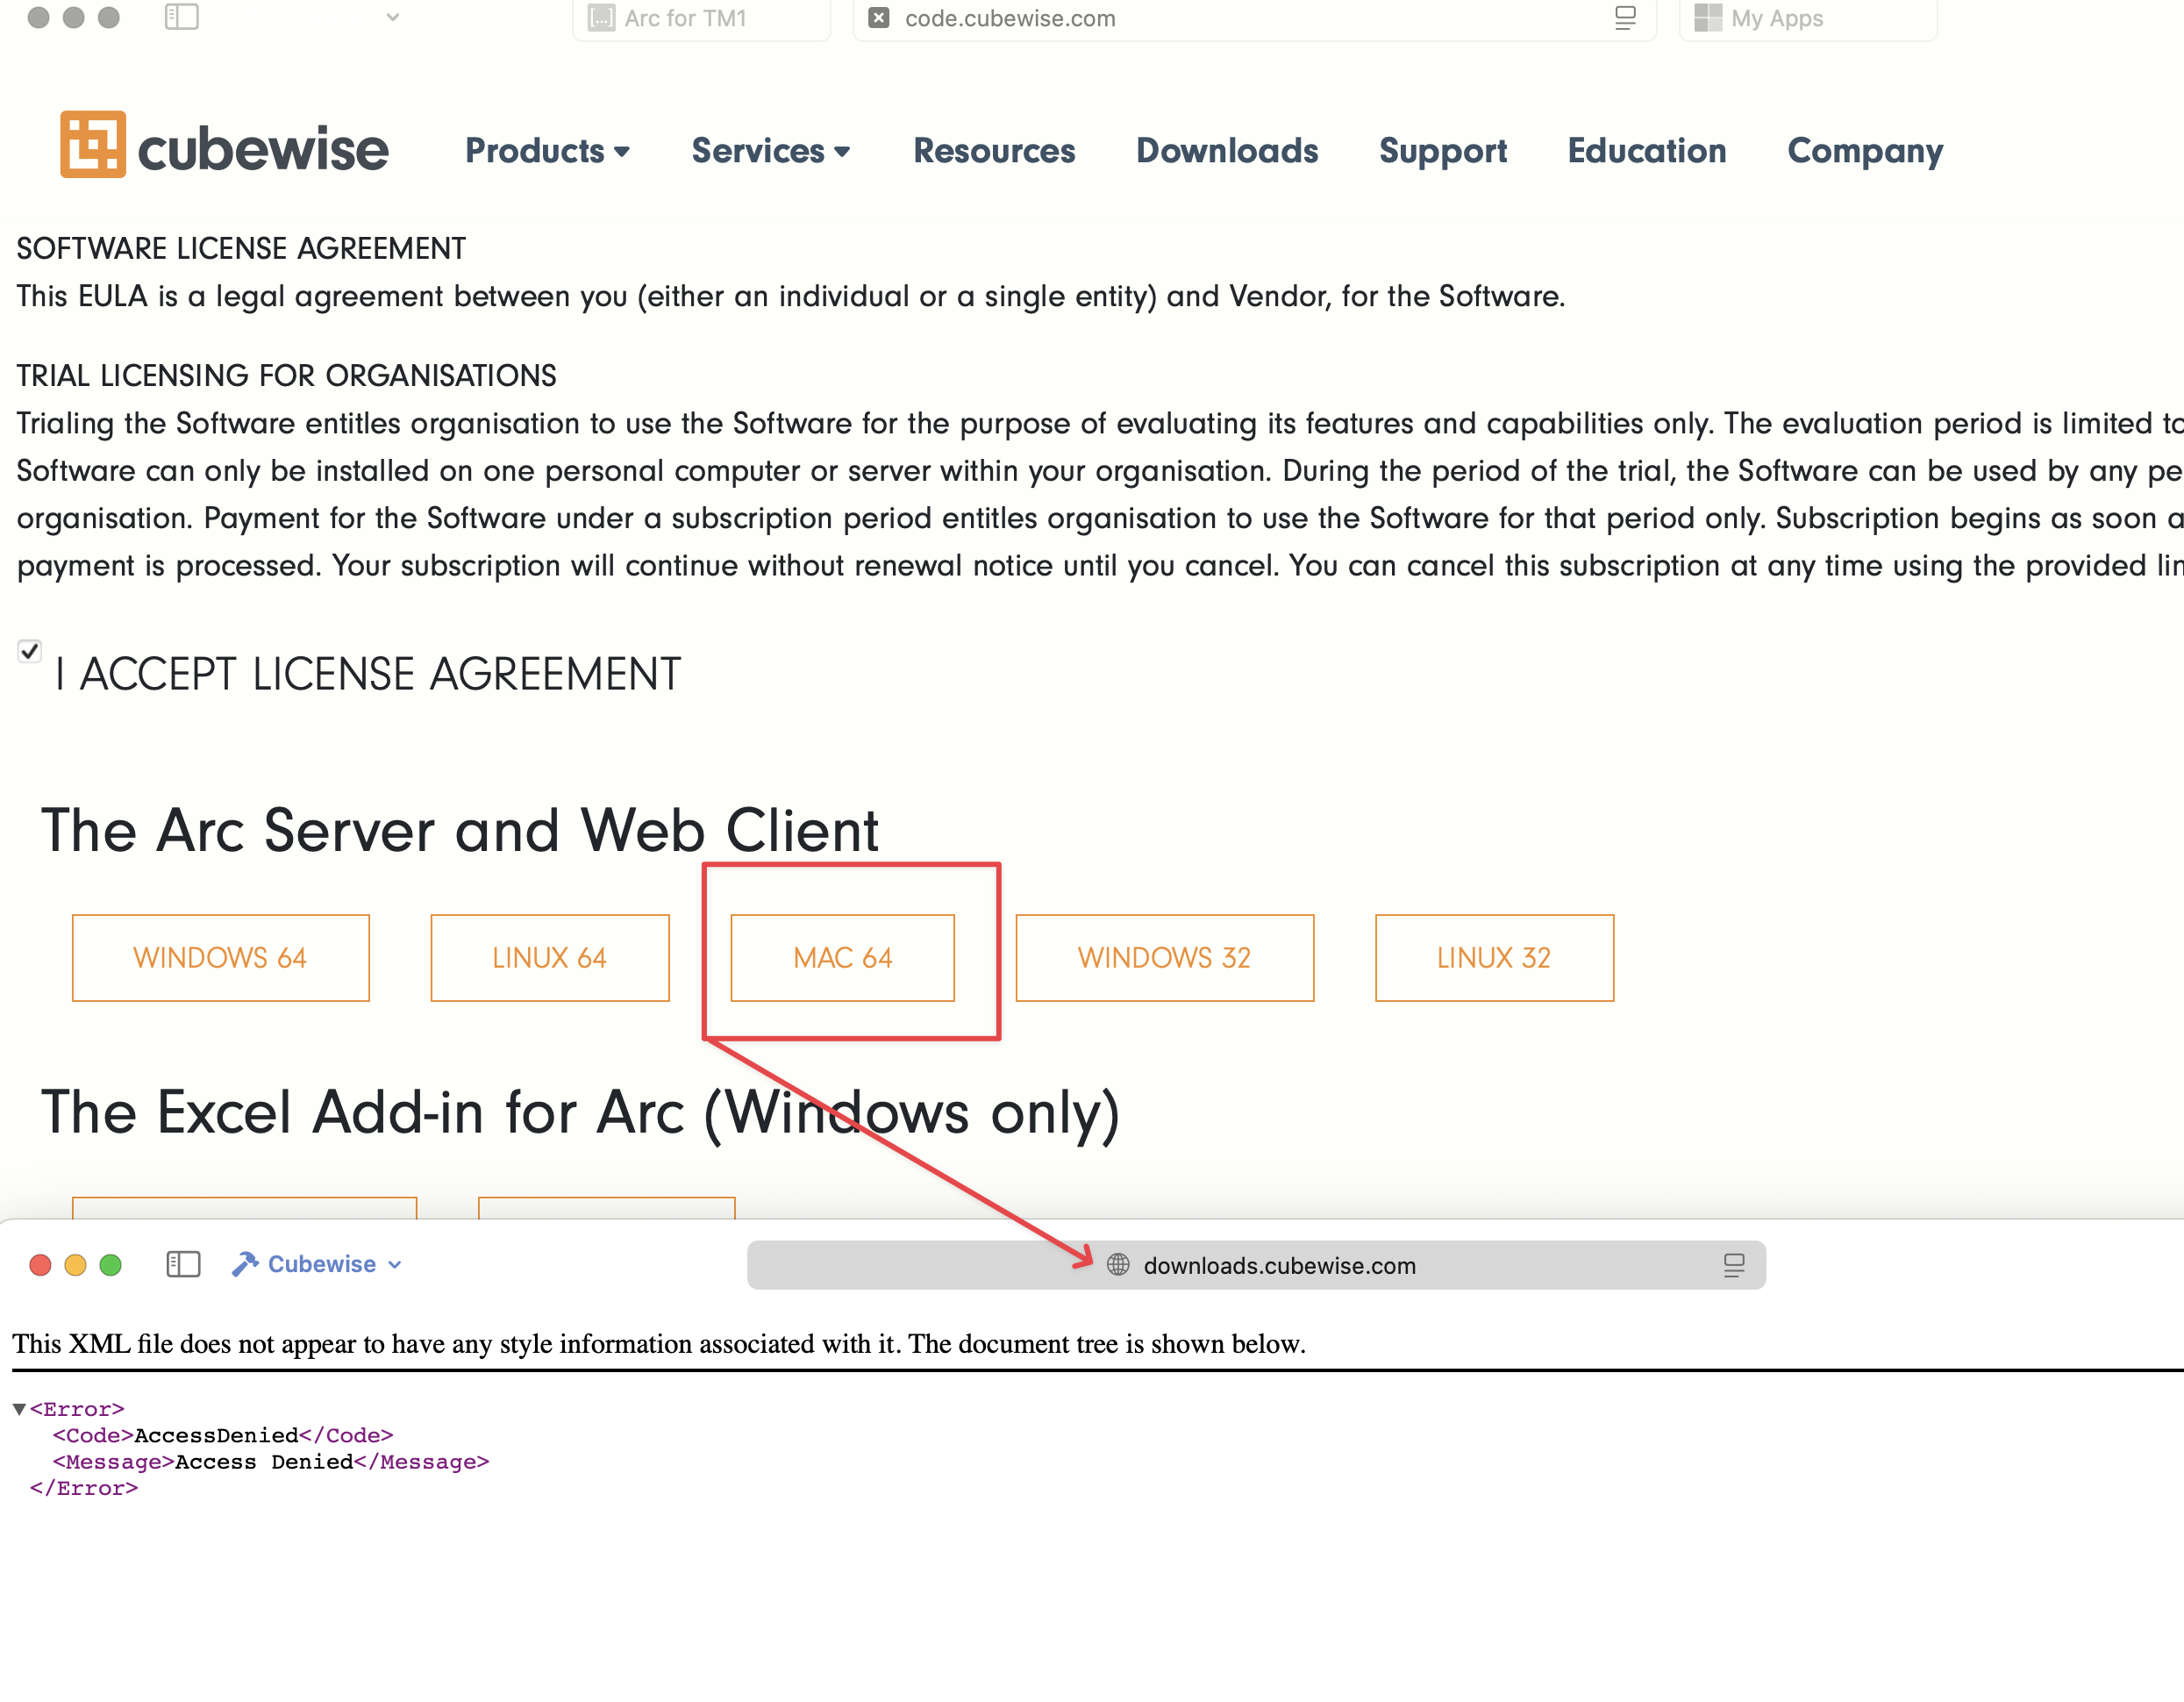This screenshot has width=2184, height=1702.
Task: Open the Cubewise profile dropdown
Action: coord(318,1264)
